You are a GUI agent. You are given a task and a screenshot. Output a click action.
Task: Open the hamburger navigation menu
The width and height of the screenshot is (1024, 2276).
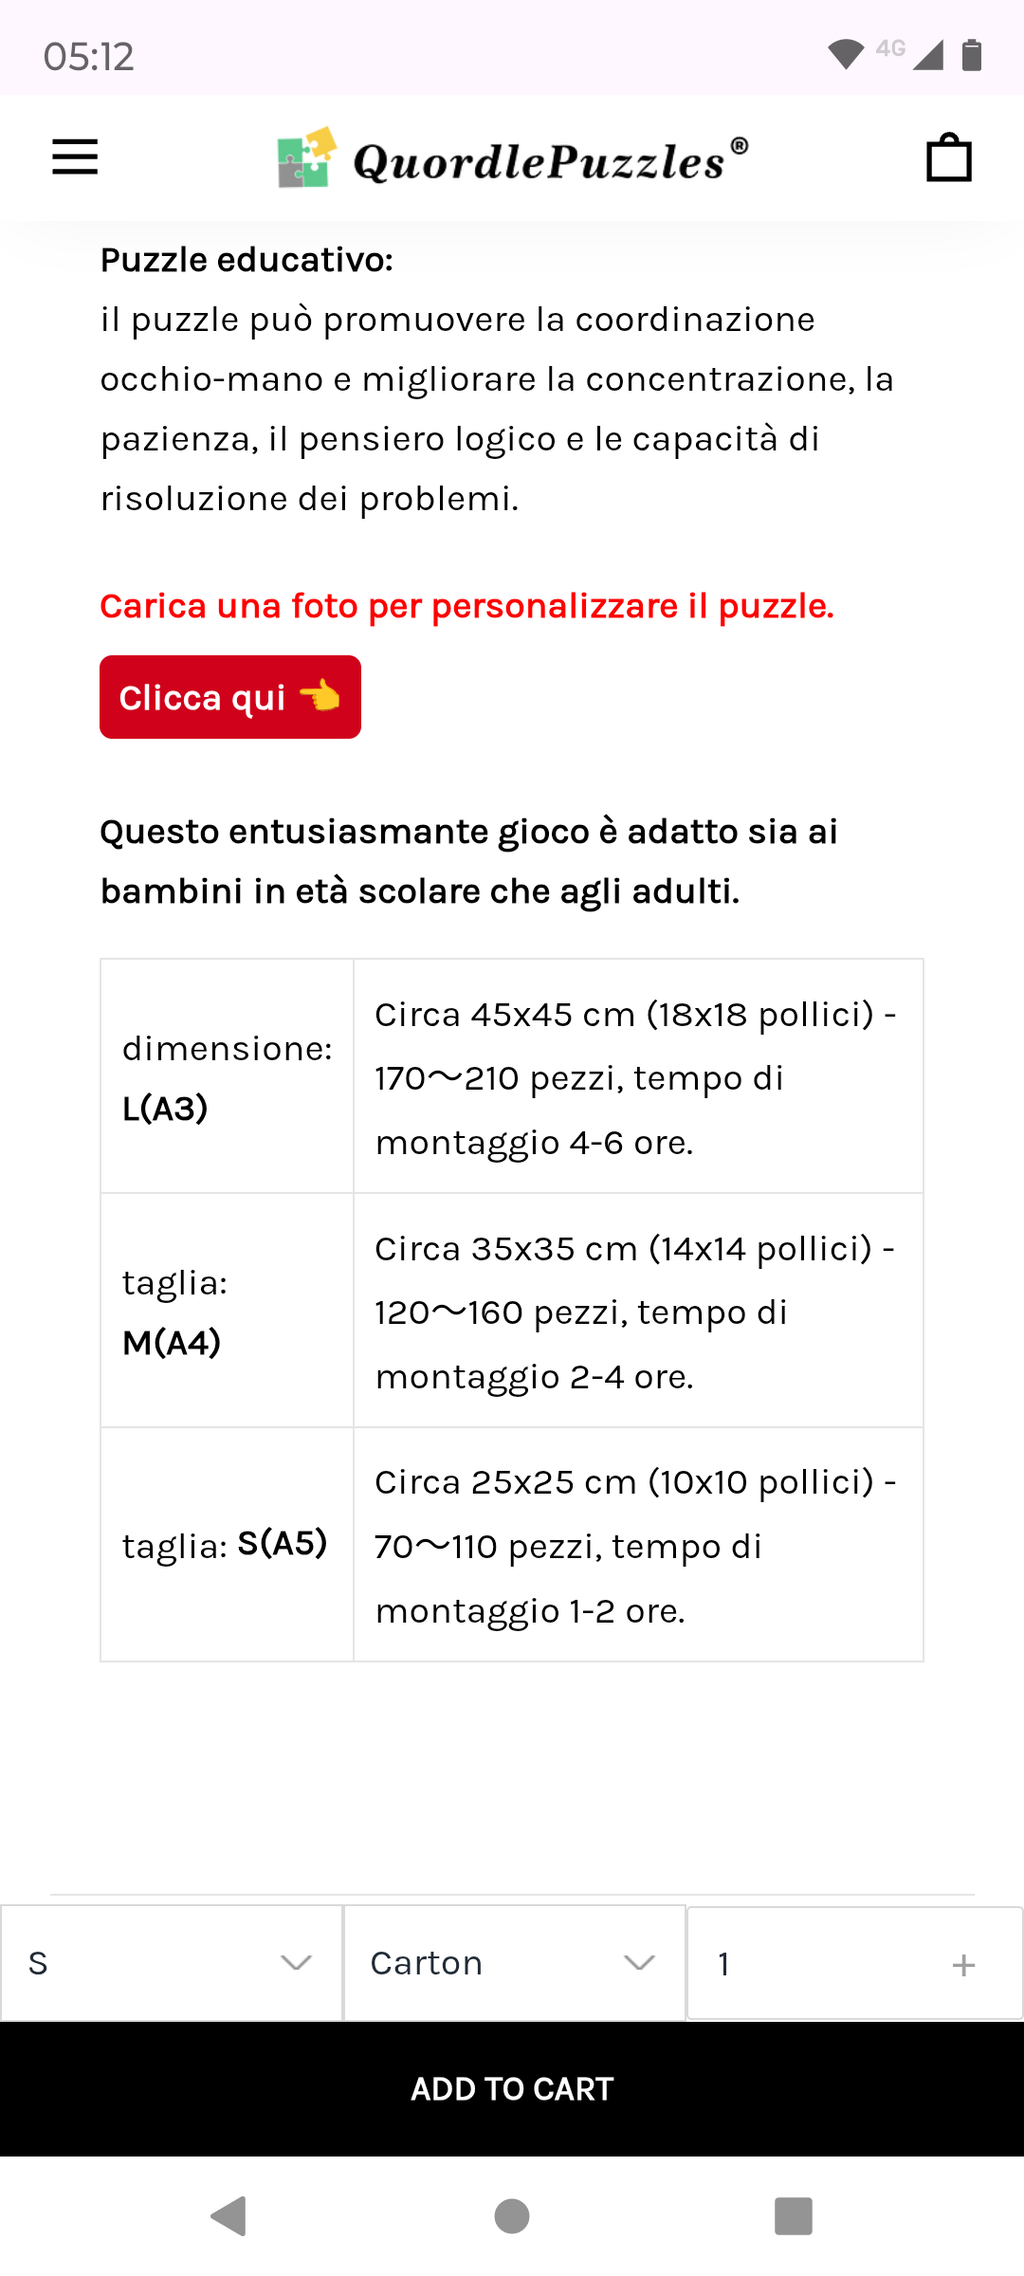[x=75, y=157]
